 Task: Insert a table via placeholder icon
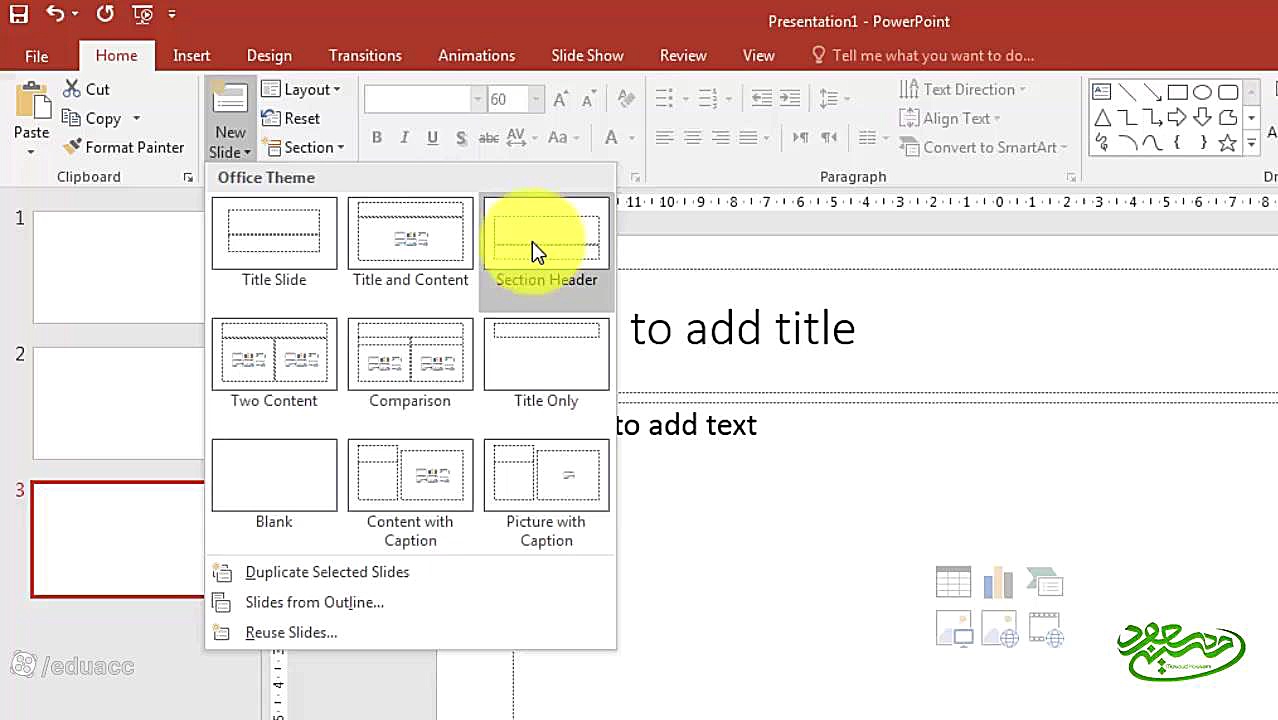pos(953,582)
